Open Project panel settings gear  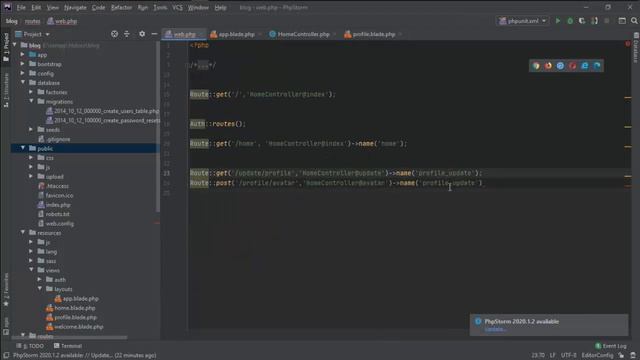(142, 34)
